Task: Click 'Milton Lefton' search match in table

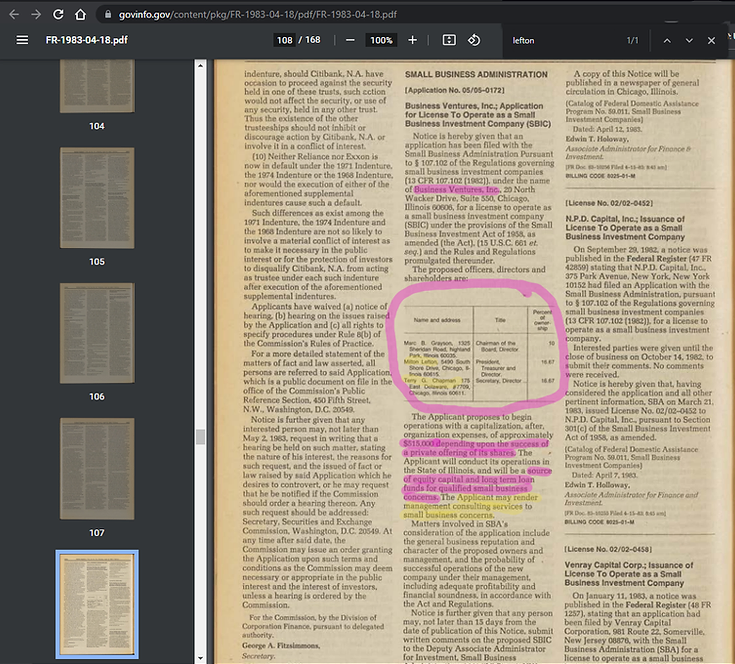Action: click(x=420, y=362)
